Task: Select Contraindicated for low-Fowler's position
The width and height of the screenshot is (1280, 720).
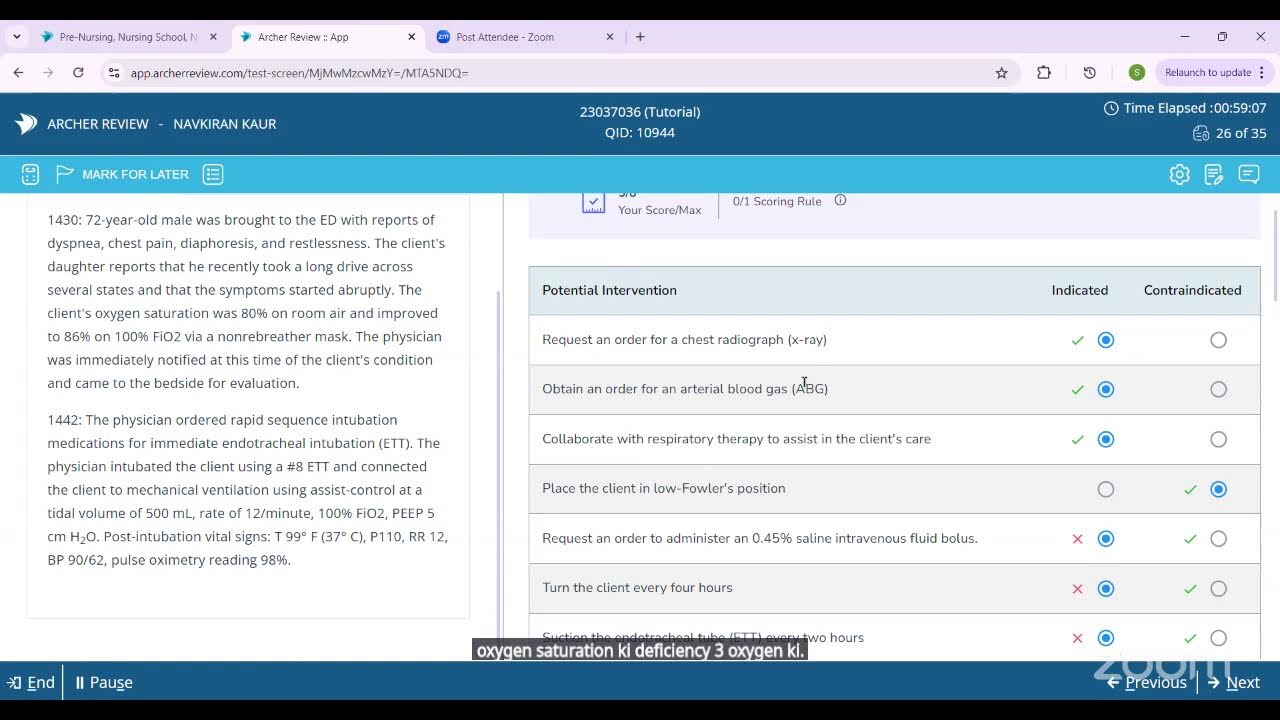Action: (1218, 489)
